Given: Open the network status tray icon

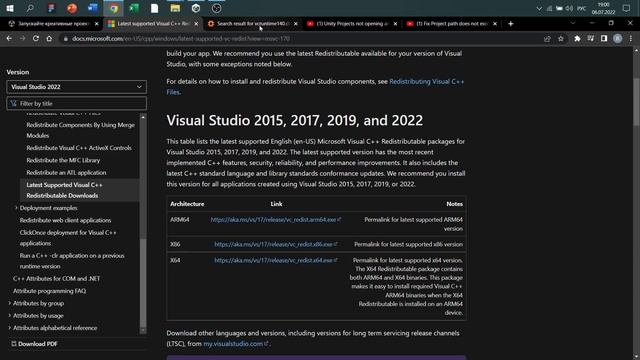Looking at the screenshot, I should coord(549,8).
